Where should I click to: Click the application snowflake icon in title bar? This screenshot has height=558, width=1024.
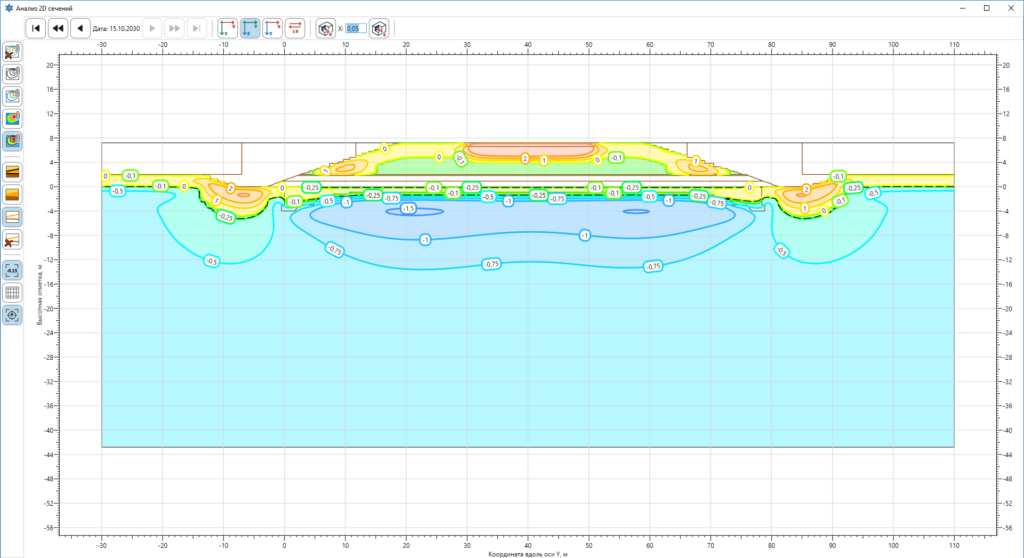pyautogui.click(x=8, y=8)
